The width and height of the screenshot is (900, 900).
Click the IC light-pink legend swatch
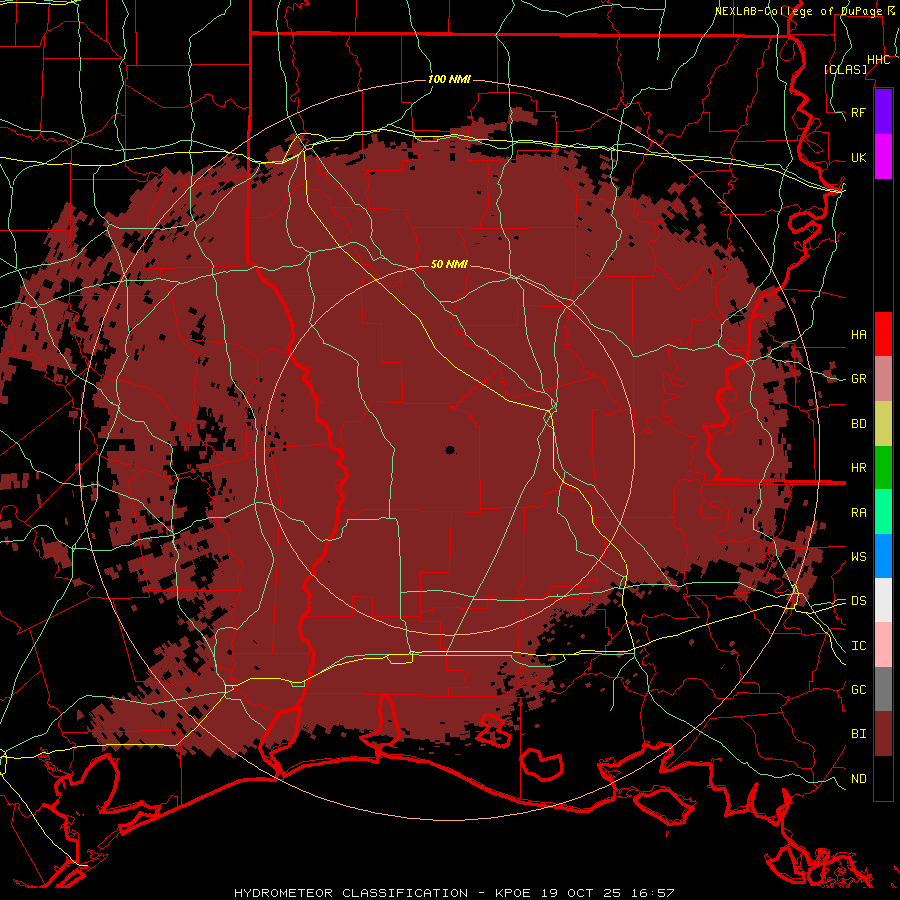point(883,645)
